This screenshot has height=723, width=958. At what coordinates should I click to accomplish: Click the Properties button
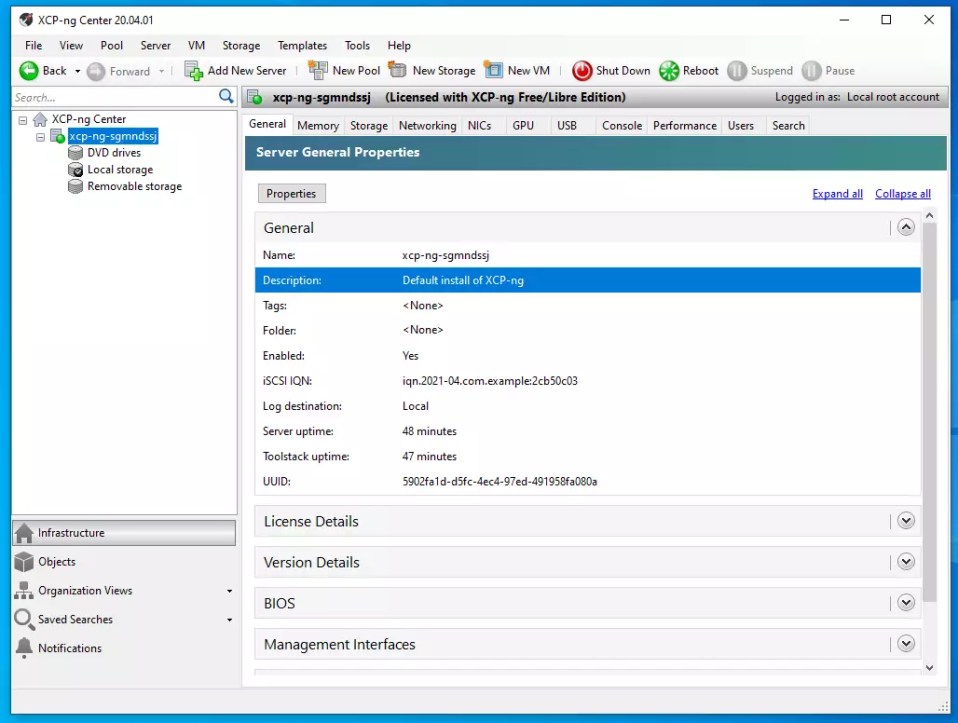click(291, 193)
